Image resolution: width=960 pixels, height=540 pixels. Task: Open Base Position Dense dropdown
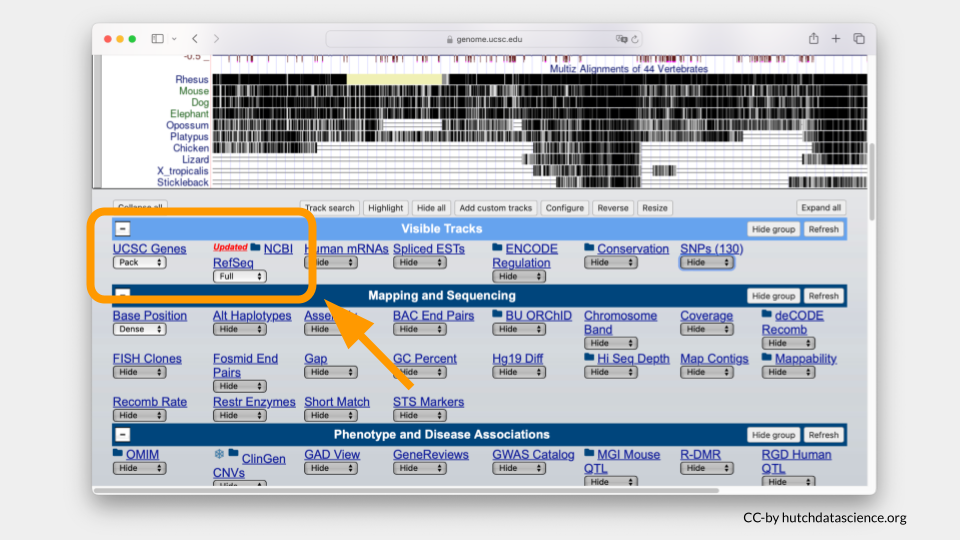(140, 329)
